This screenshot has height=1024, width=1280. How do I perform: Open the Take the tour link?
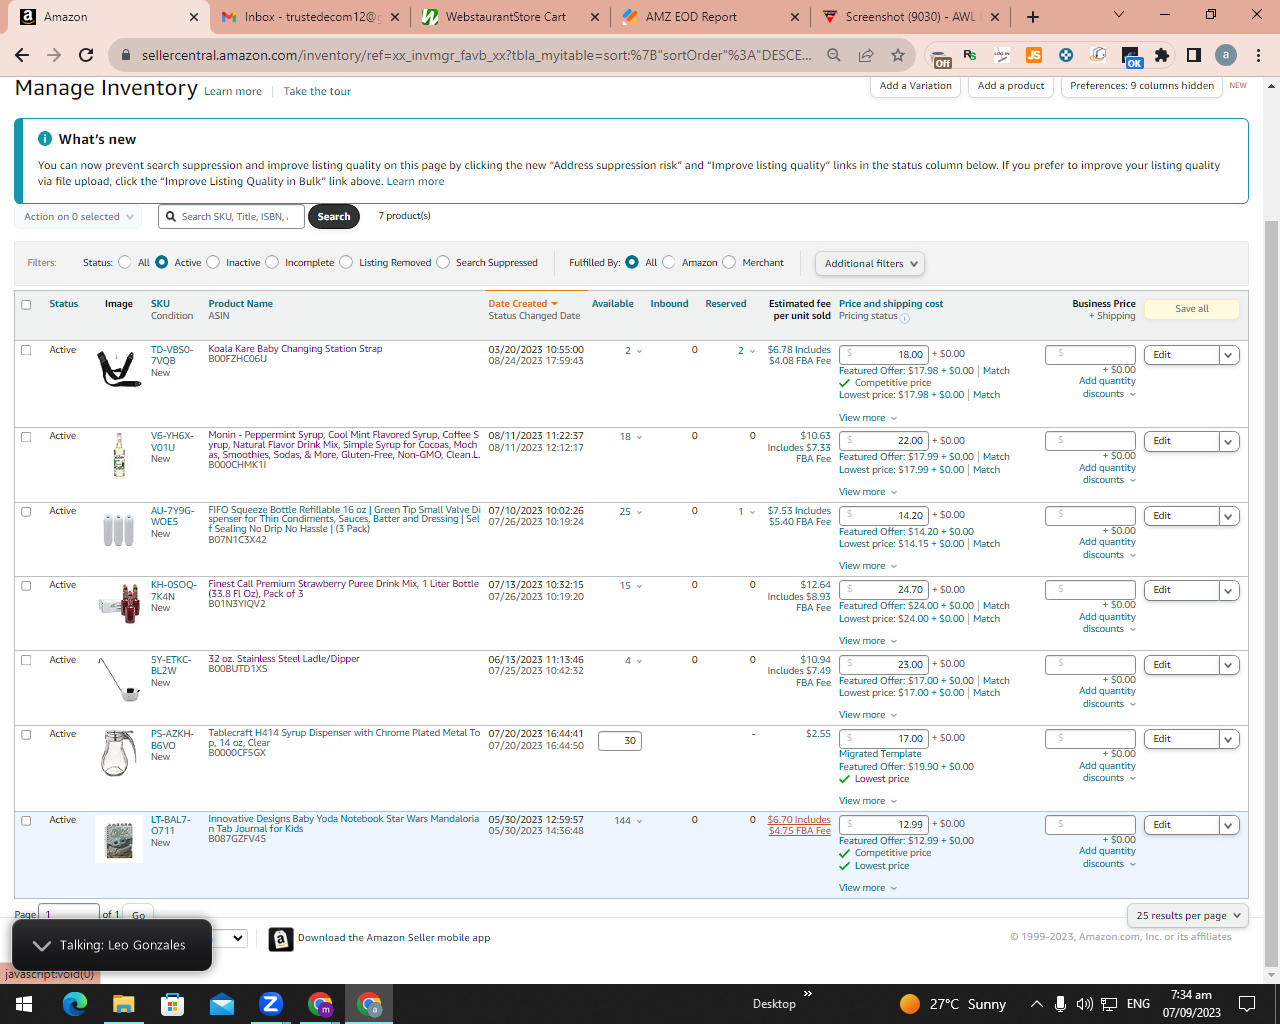click(317, 91)
